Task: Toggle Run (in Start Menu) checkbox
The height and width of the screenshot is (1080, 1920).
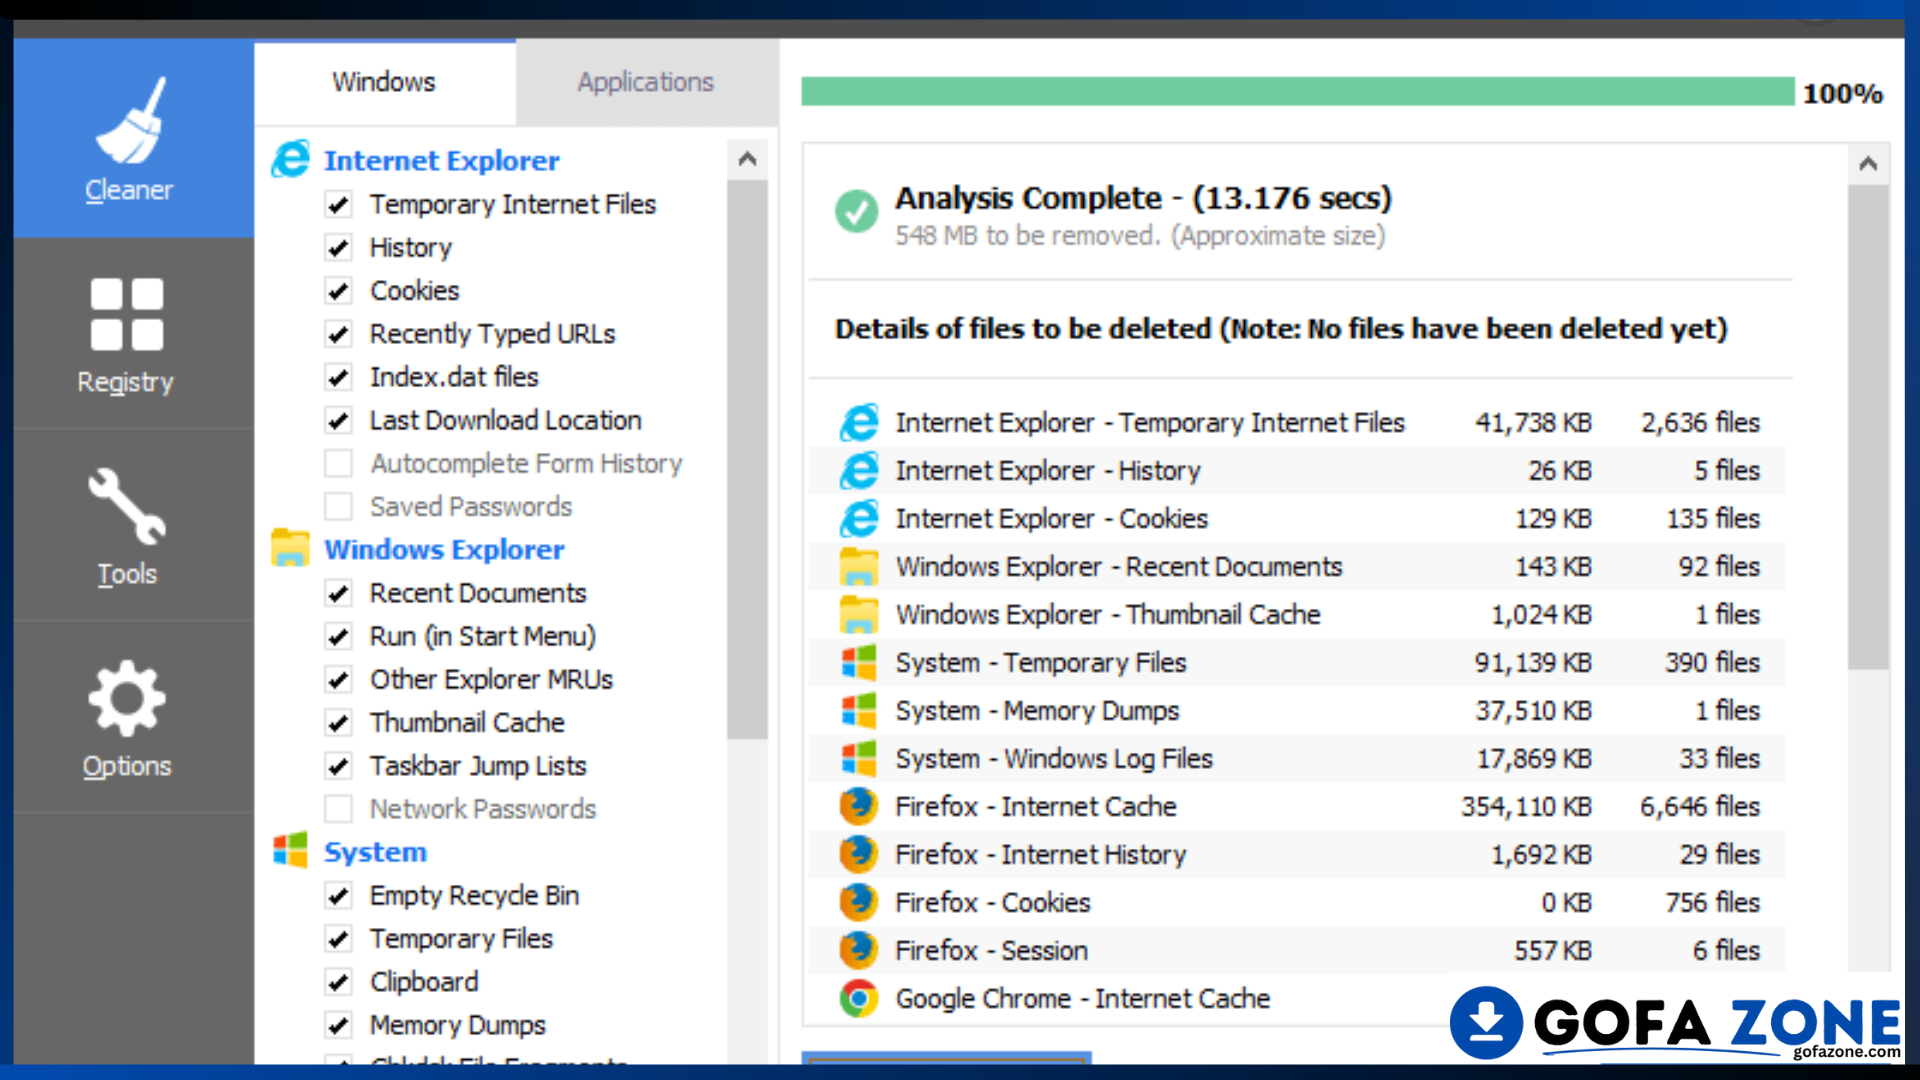Action: pos(339,637)
